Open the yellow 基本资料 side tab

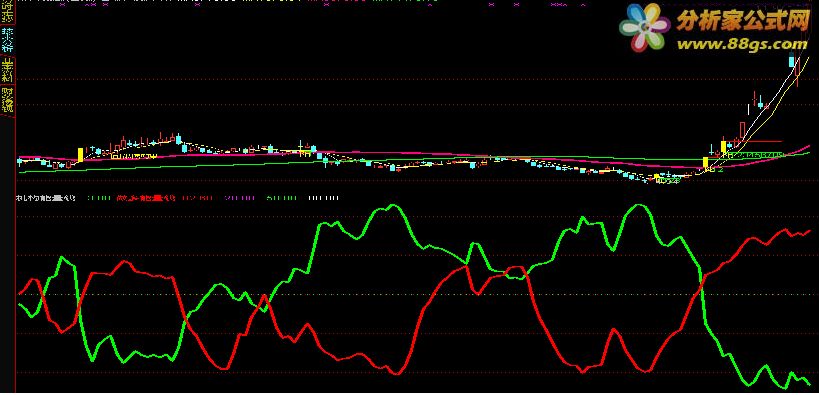pyautogui.click(x=7, y=69)
